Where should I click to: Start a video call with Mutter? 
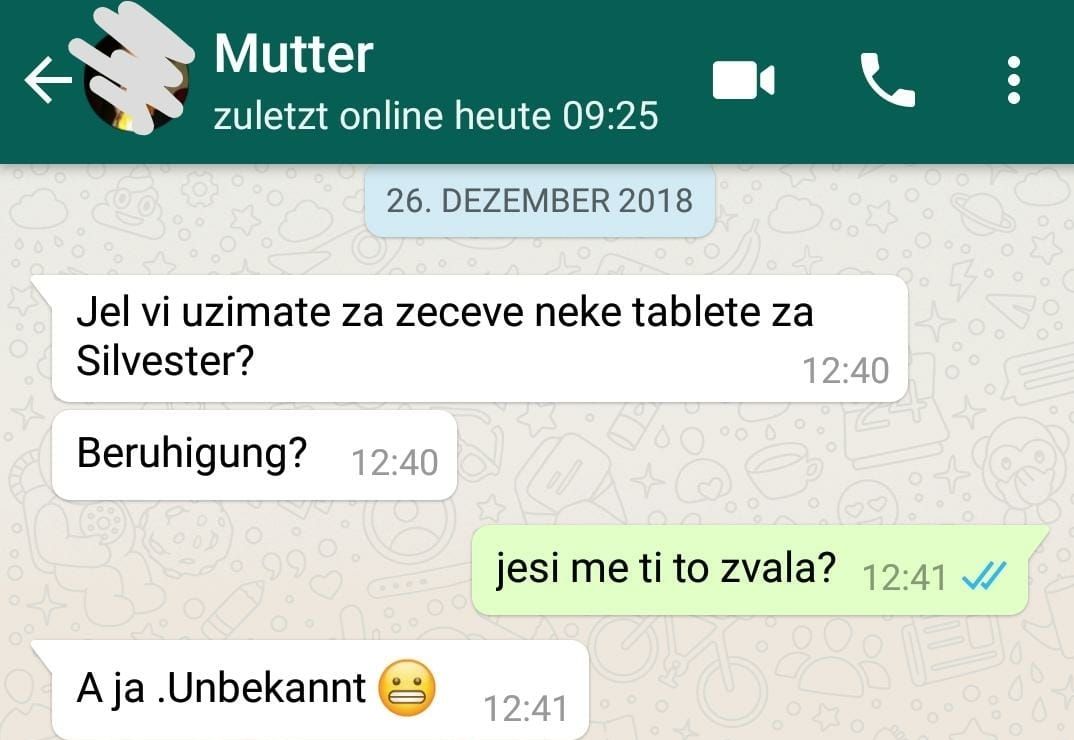[x=743, y=80]
